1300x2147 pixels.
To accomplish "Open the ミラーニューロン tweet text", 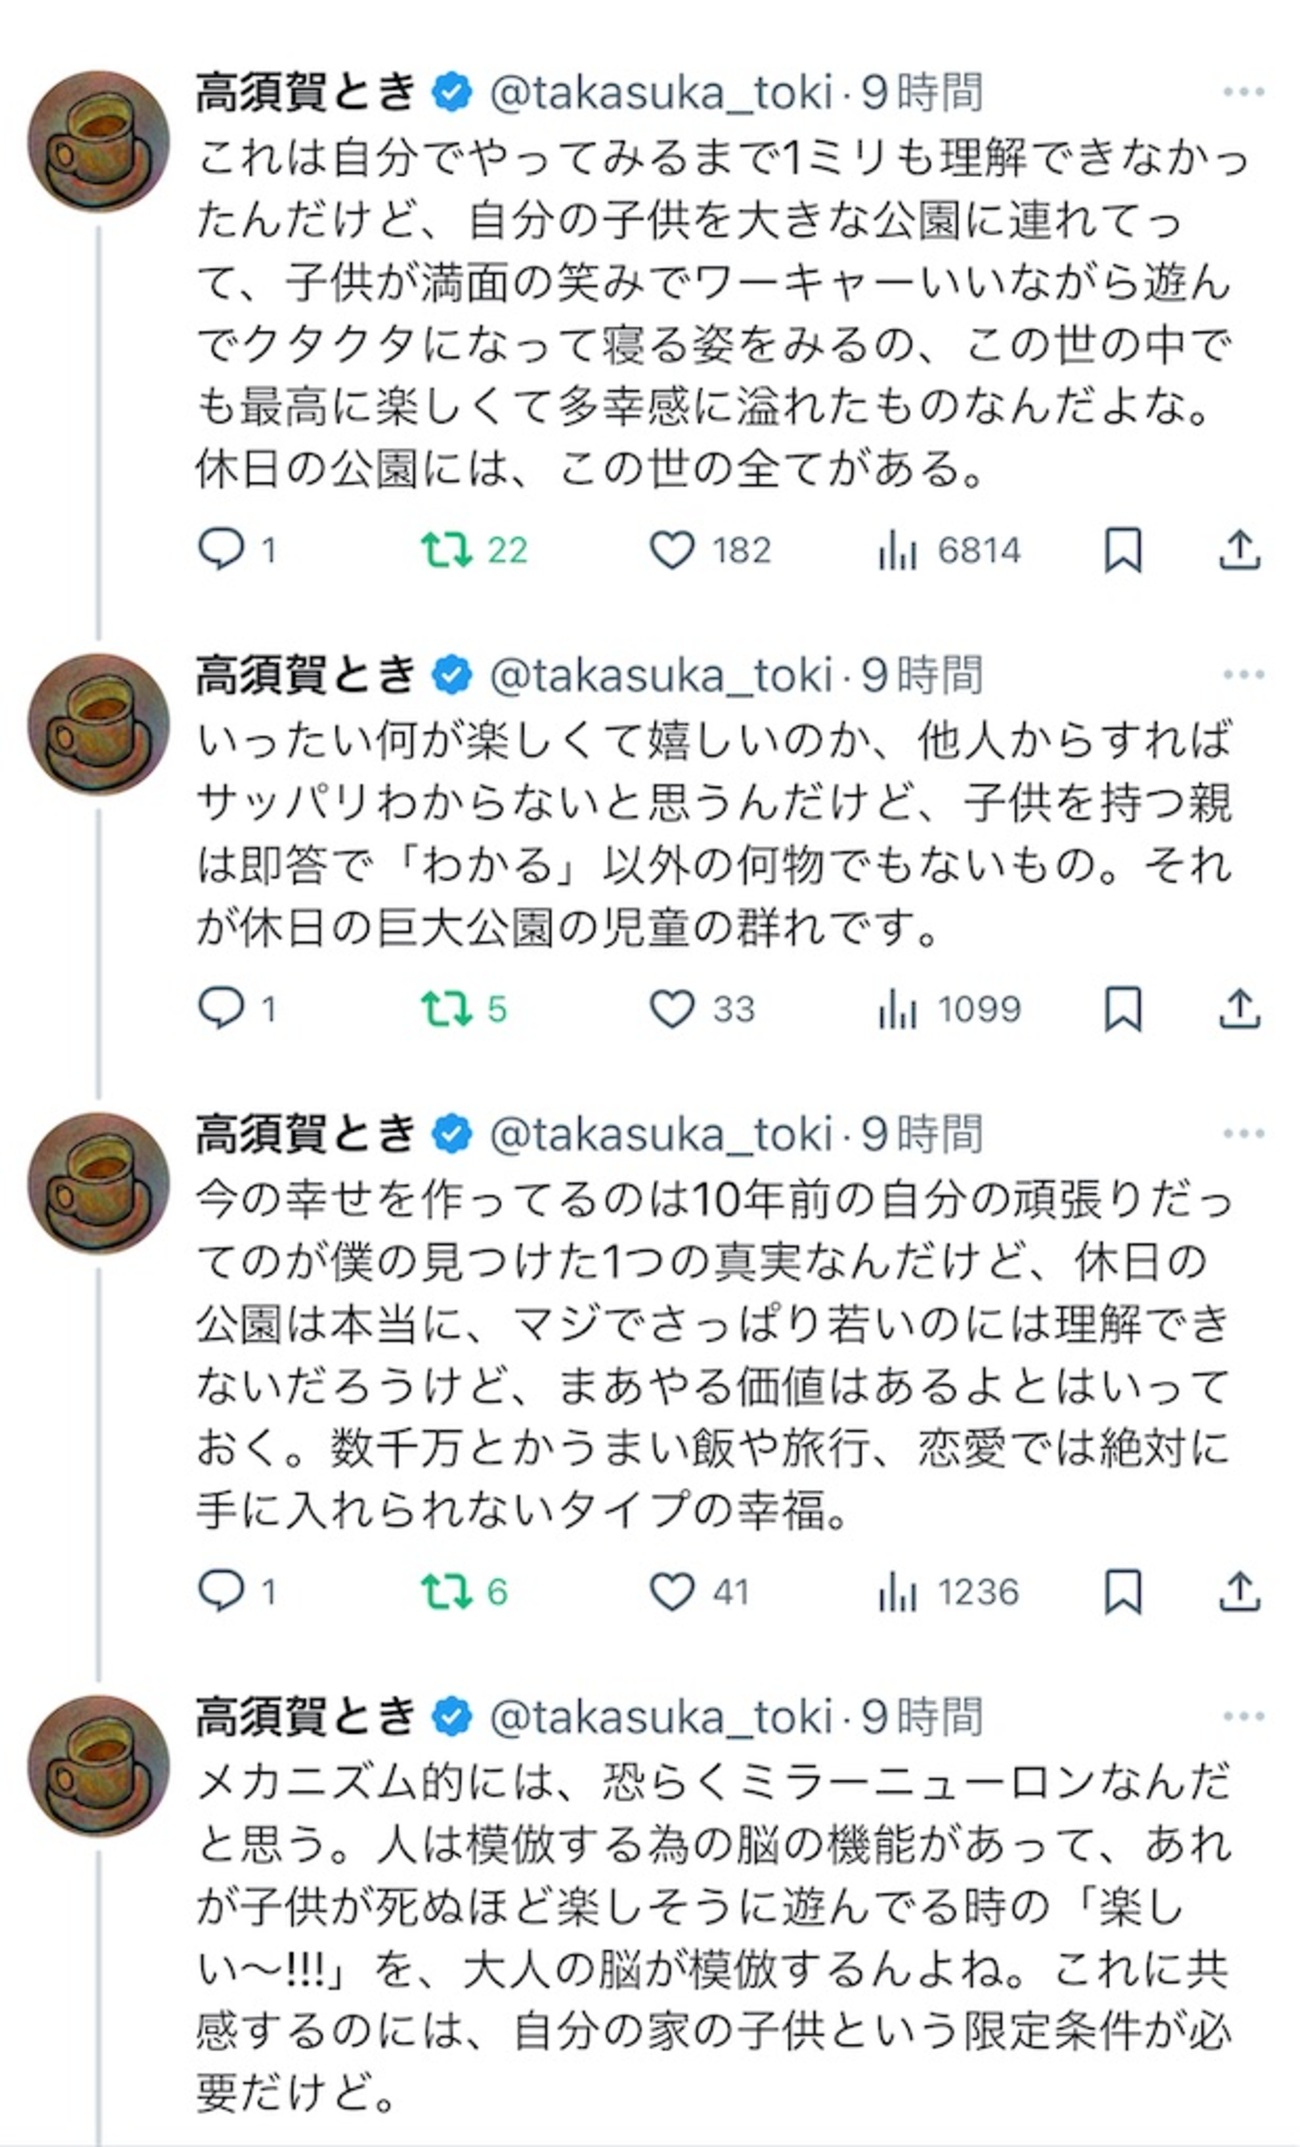I will pyautogui.click(x=712, y=1935).
